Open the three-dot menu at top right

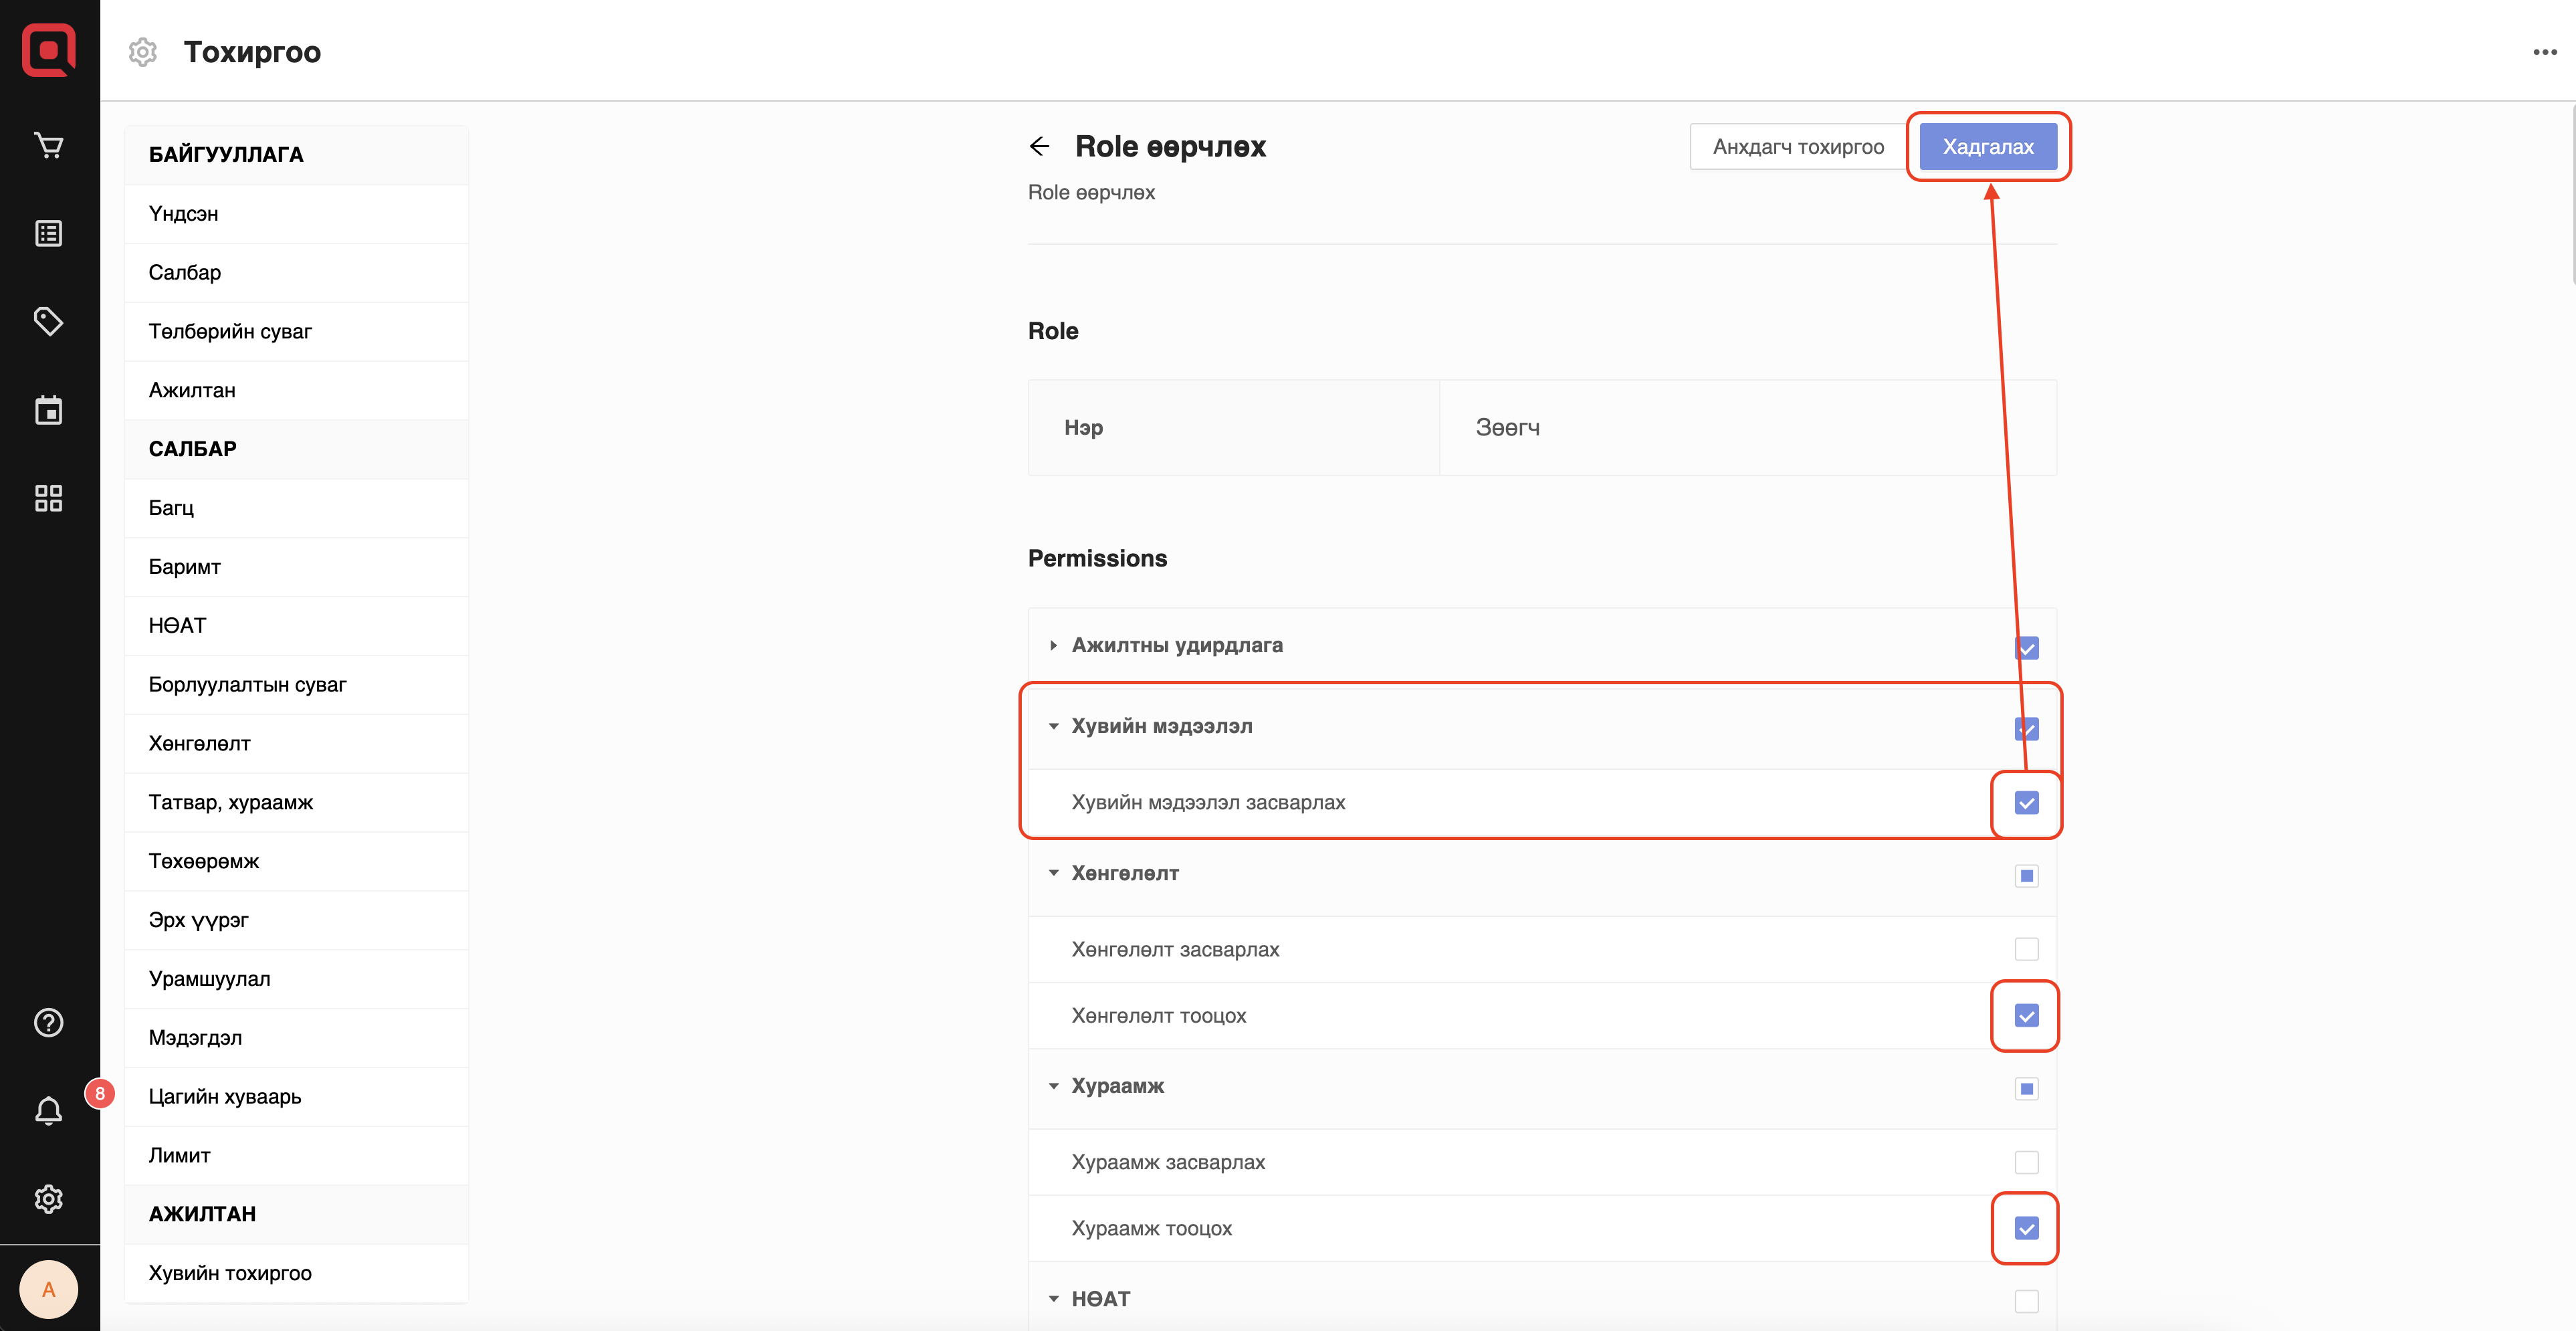pos(2544,52)
